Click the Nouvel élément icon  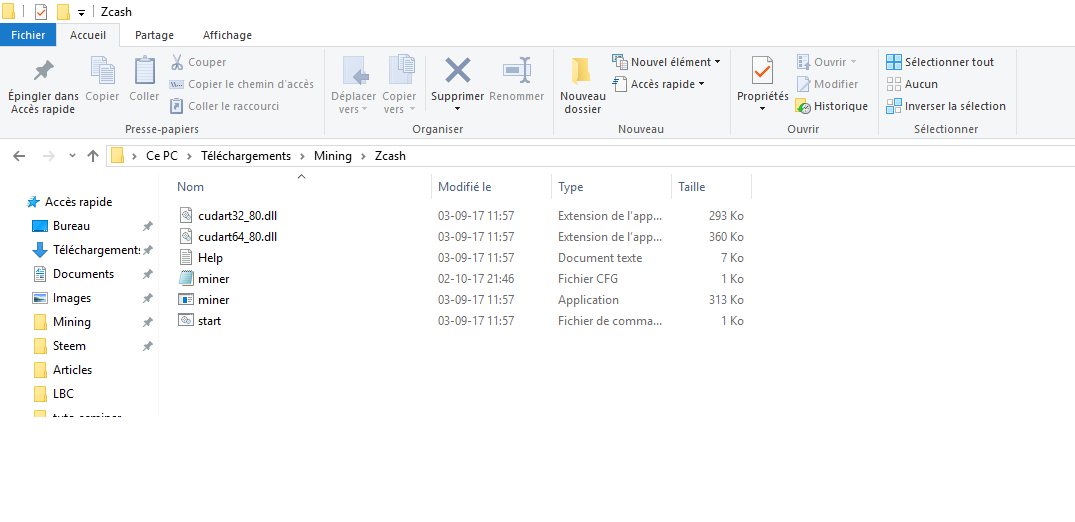(620, 62)
